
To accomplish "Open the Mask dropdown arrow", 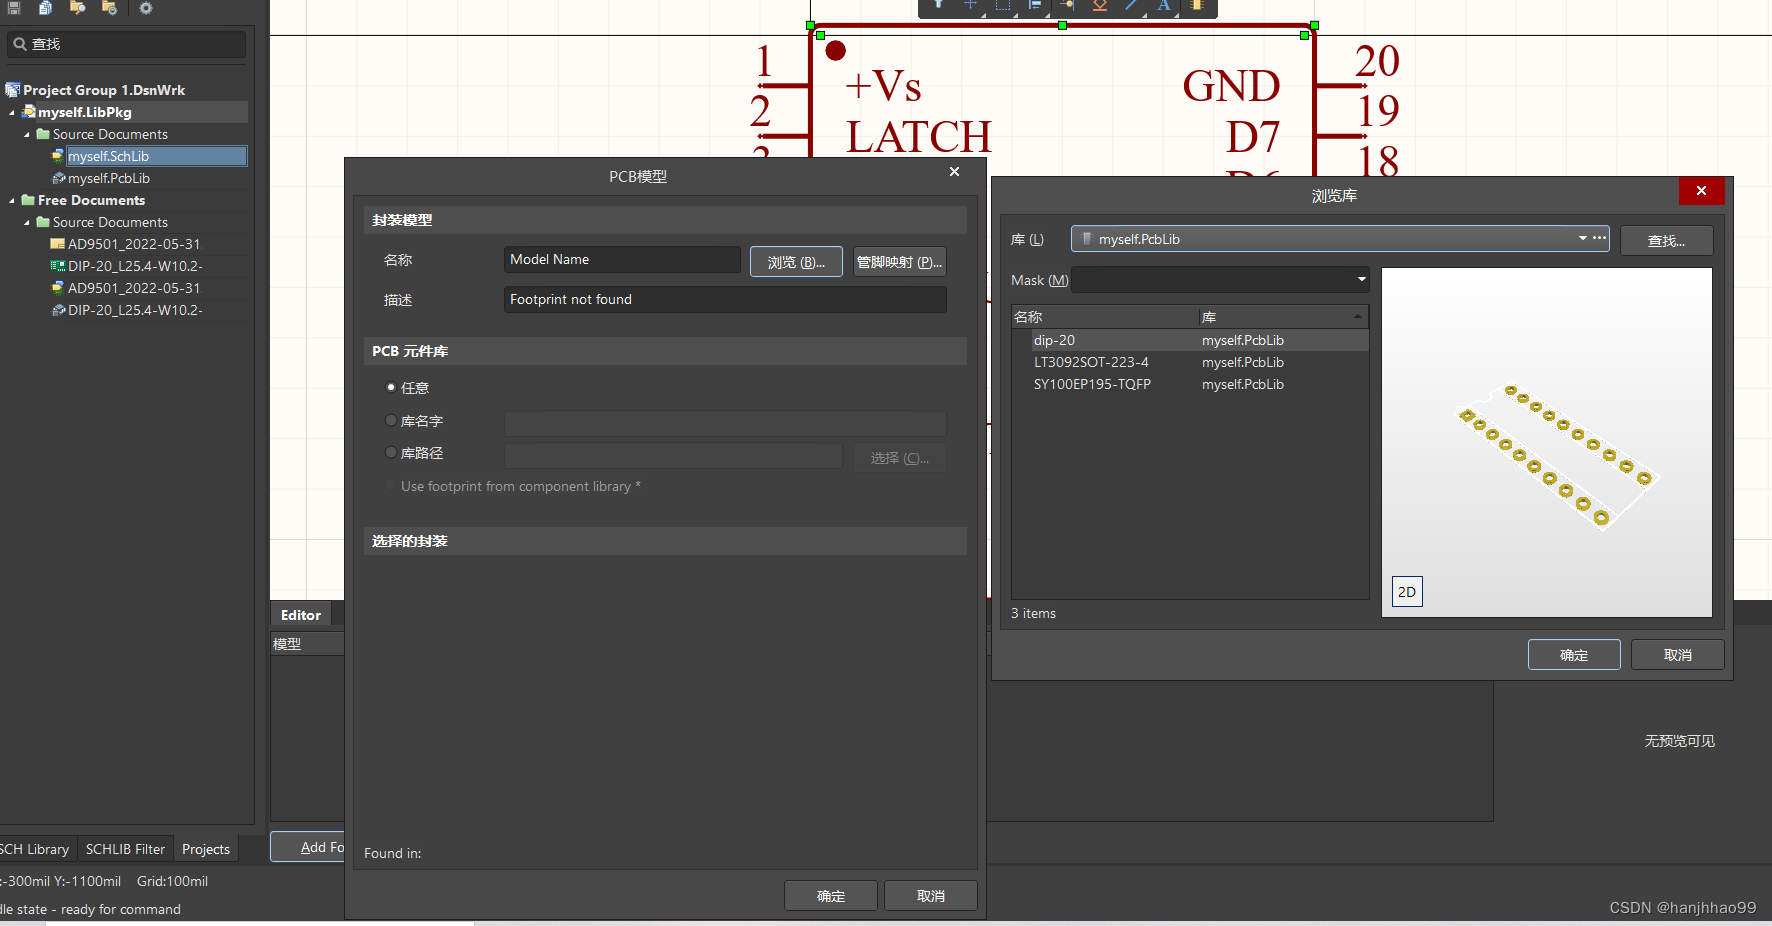I will [x=1361, y=280].
